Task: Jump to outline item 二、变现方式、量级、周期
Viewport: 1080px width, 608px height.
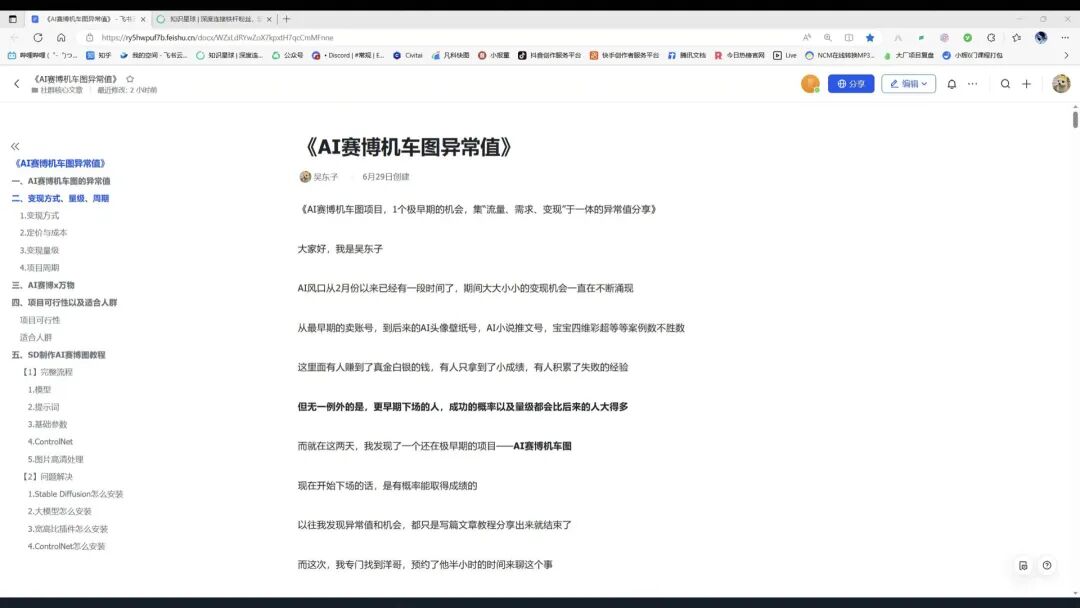Action: [x=61, y=198]
